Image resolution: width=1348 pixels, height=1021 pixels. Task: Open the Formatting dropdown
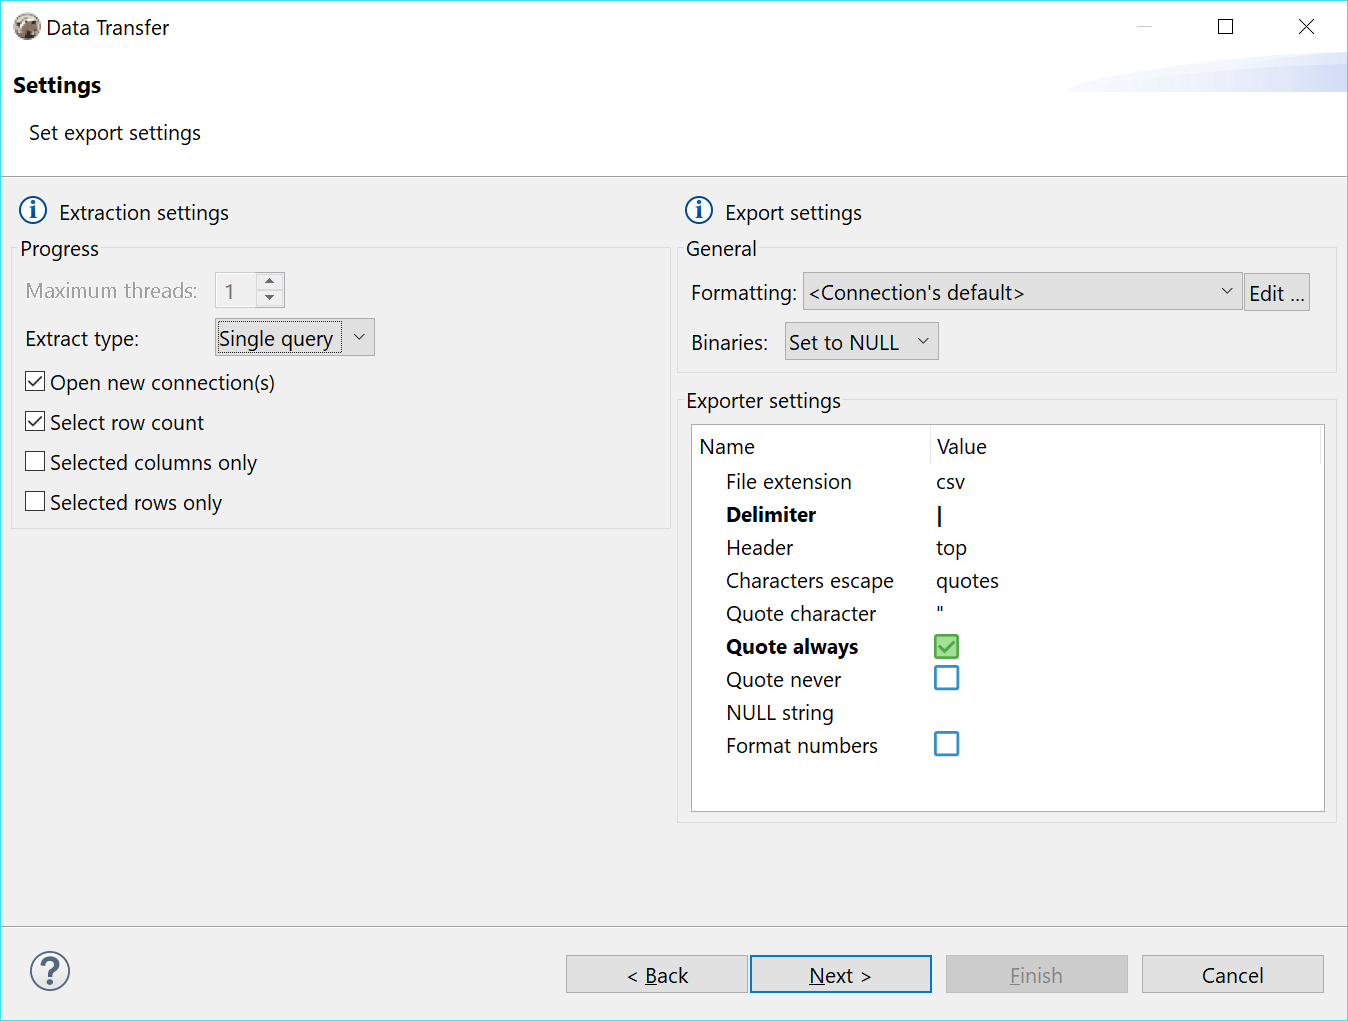(x=1022, y=292)
